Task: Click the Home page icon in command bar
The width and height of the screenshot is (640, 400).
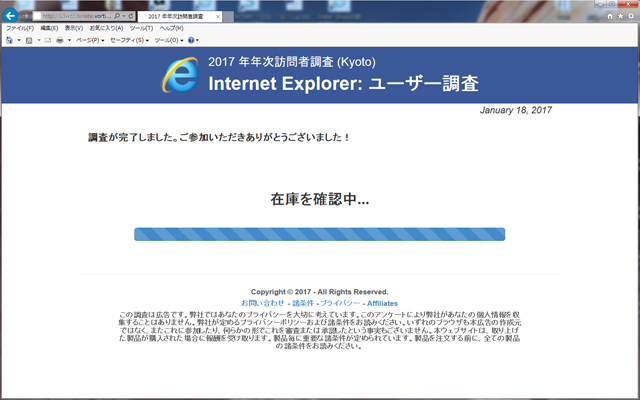Action: click(x=9, y=40)
